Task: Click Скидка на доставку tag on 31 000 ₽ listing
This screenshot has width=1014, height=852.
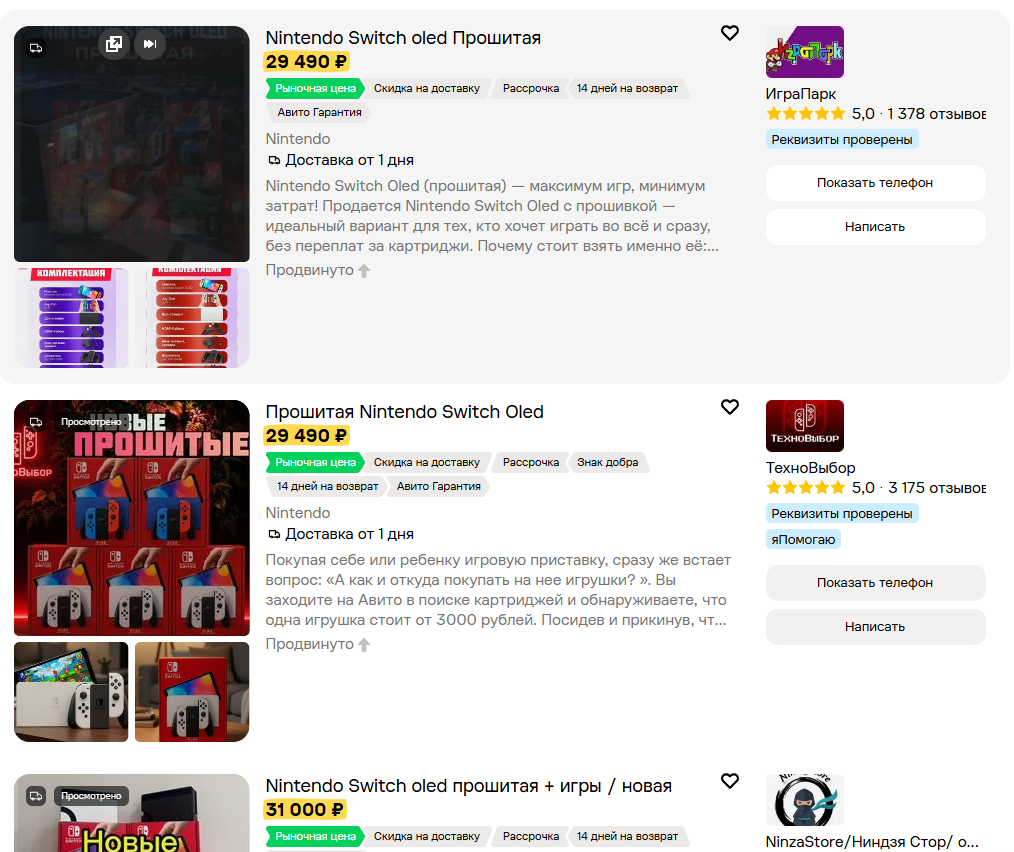Action: (427, 836)
